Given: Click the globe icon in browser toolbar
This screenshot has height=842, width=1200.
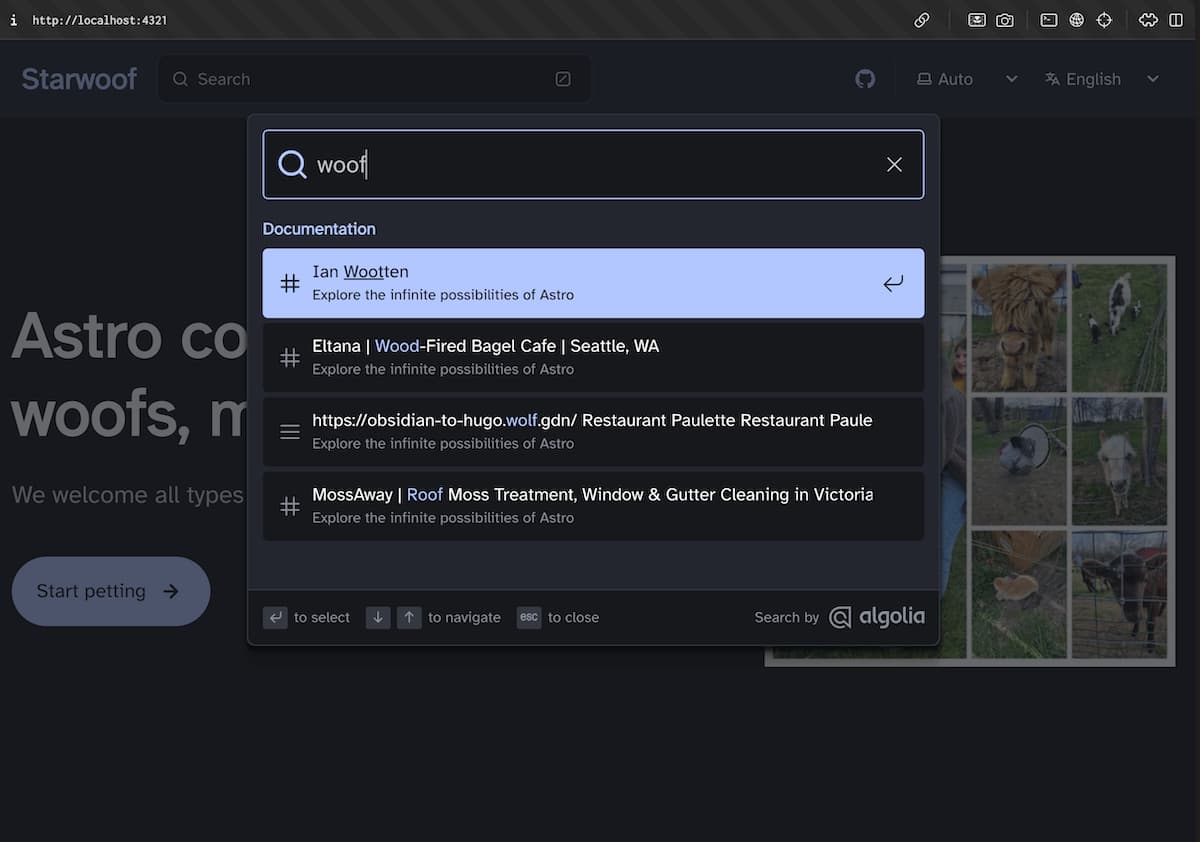Looking at the screenshot, I should (1077, 20).
